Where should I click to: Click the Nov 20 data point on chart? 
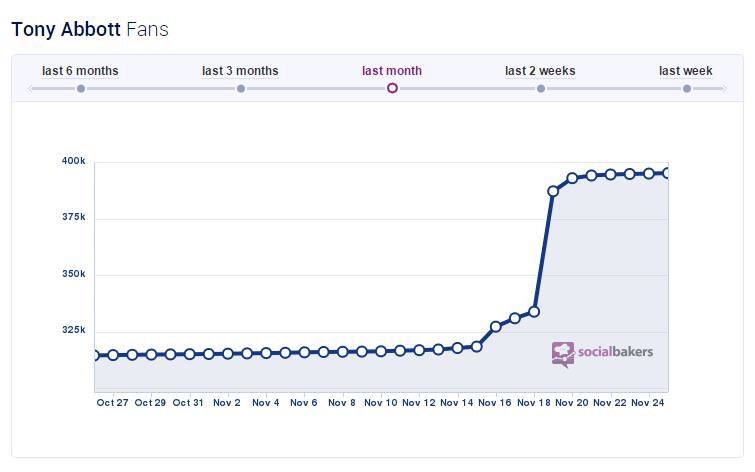tap(572, 179)
